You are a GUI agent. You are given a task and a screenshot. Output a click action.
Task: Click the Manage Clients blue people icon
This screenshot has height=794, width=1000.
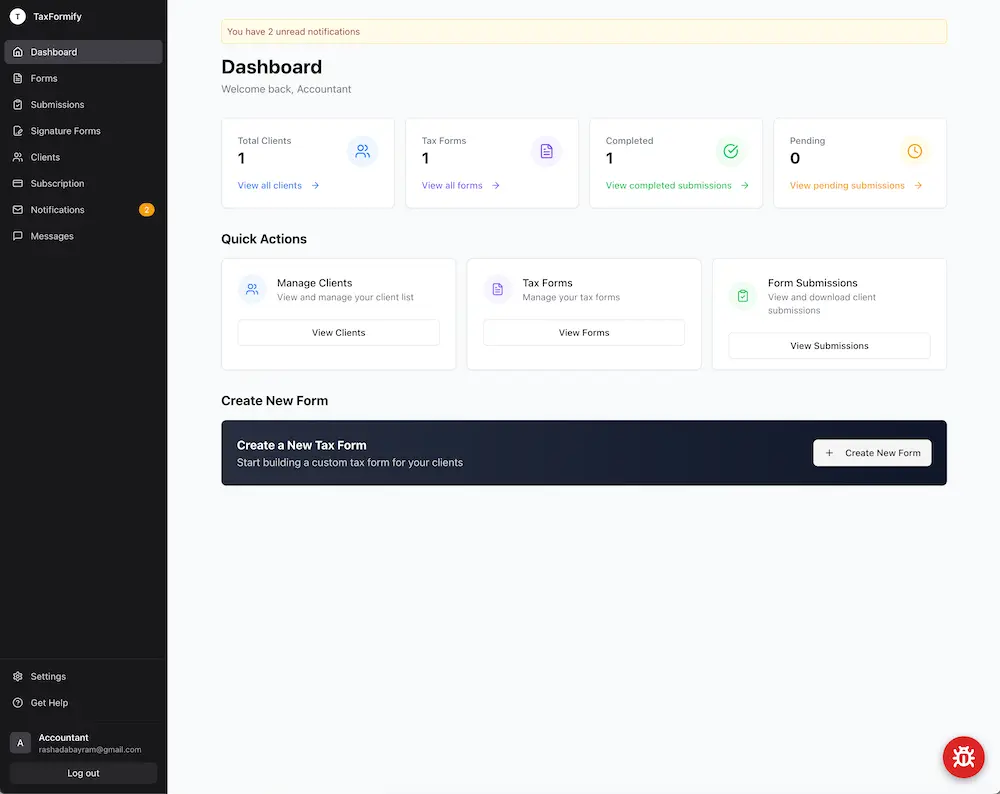click(x=252, y=290)
